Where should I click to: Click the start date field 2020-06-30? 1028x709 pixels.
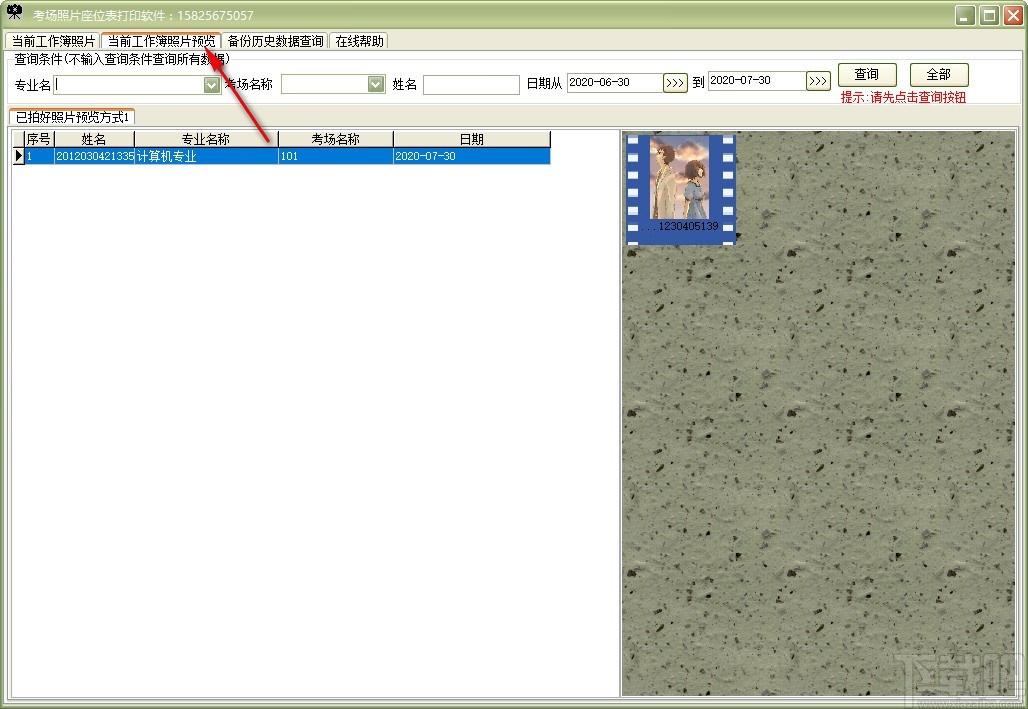[614, 83]
